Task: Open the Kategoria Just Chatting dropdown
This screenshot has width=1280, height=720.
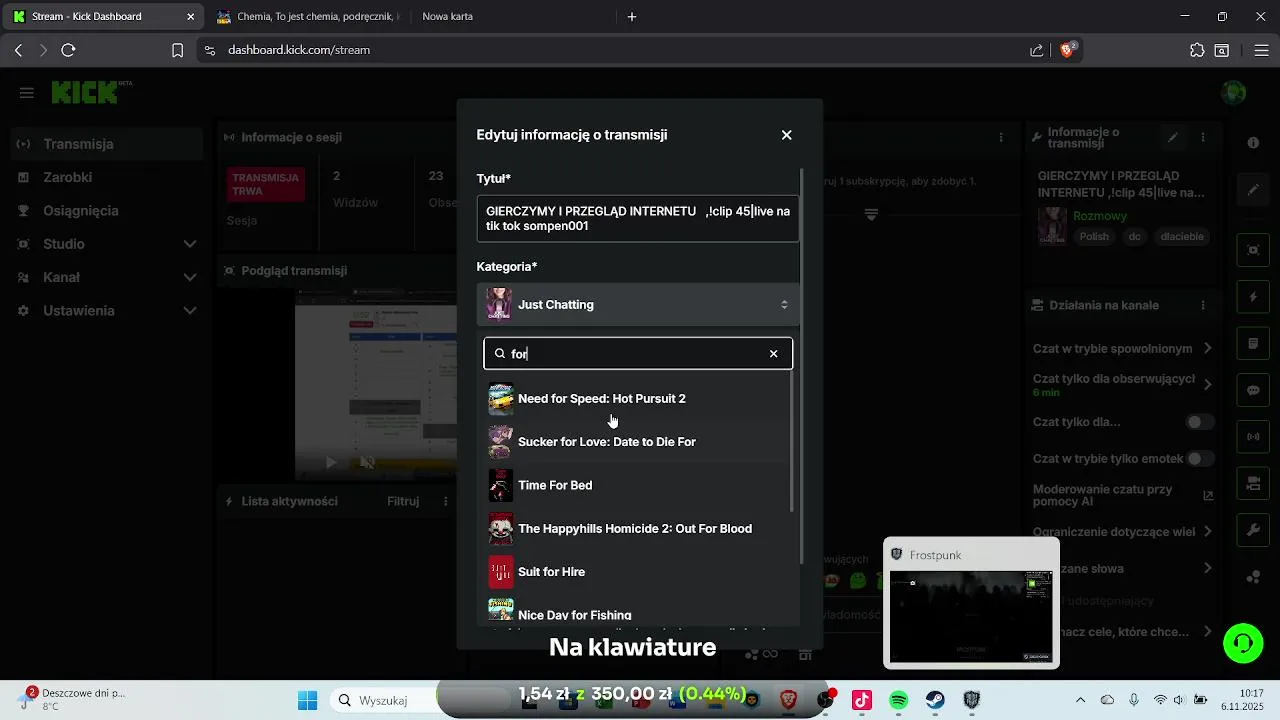Action: (638, 304)
